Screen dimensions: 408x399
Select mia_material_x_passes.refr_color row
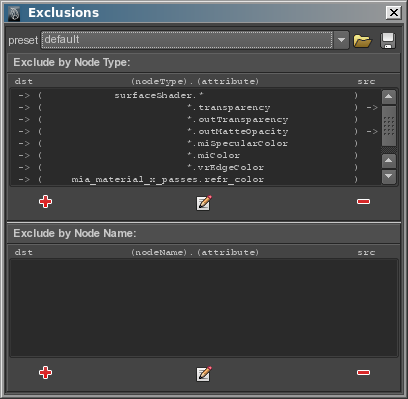pos(196,179)
